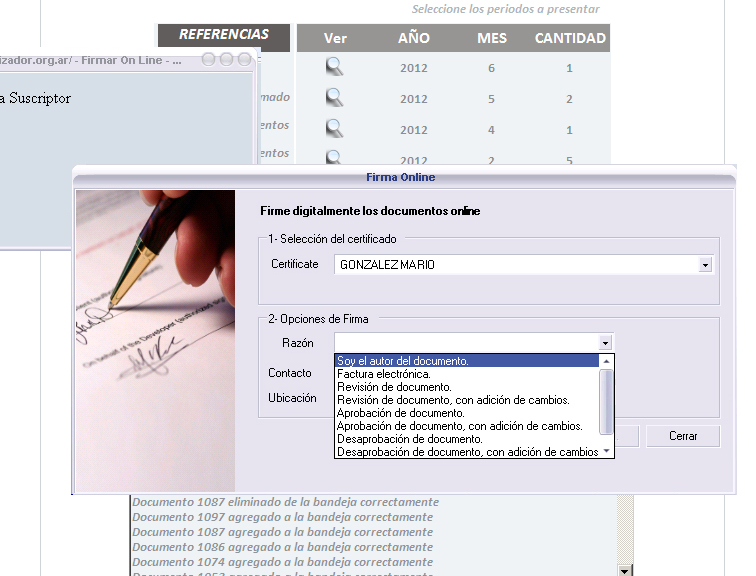Click magnifier icon for 2012 month 5

coord(334,98)
